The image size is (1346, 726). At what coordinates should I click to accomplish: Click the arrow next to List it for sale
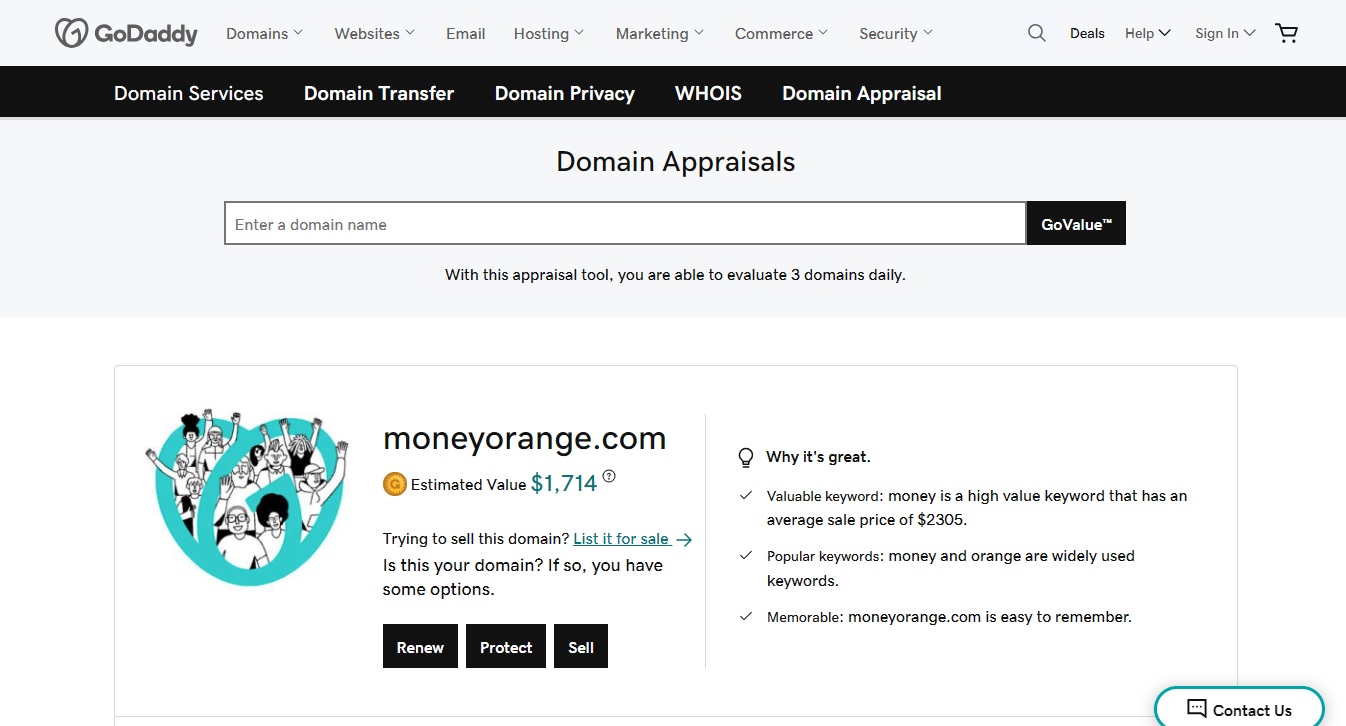pyautogui.click(x=684, y=539)
